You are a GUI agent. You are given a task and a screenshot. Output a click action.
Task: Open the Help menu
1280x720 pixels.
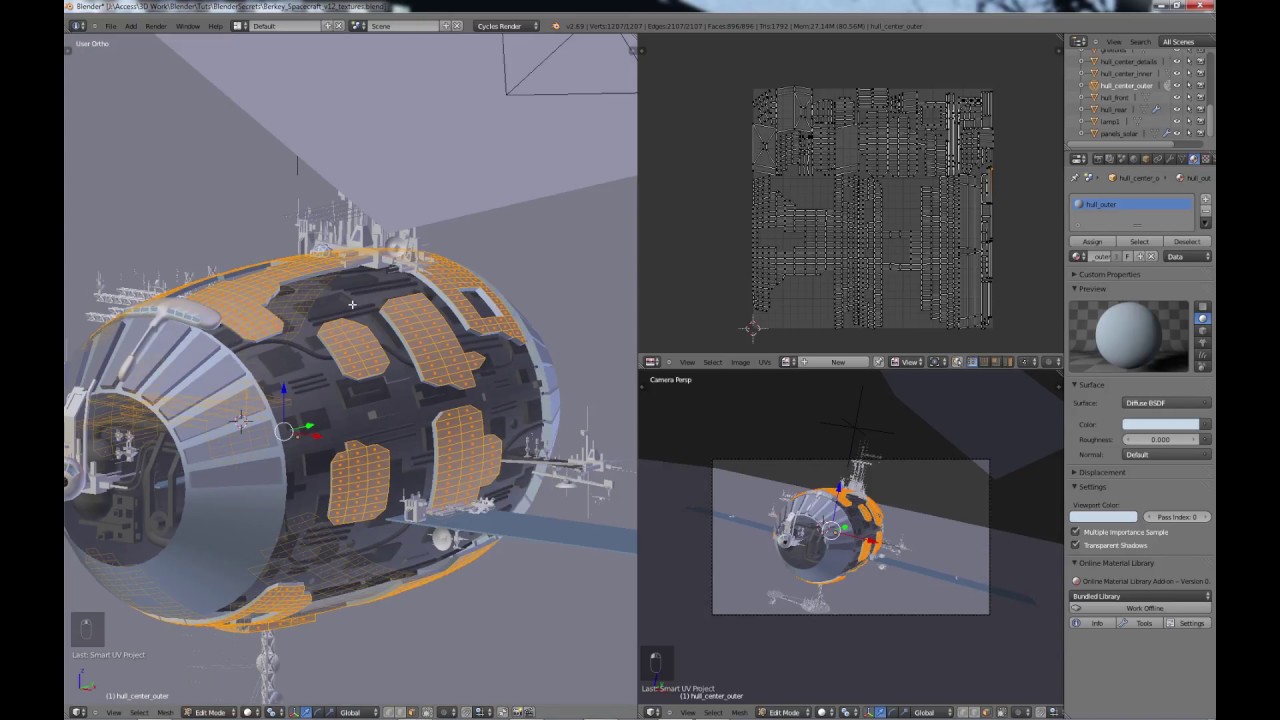tap(215, 26)
